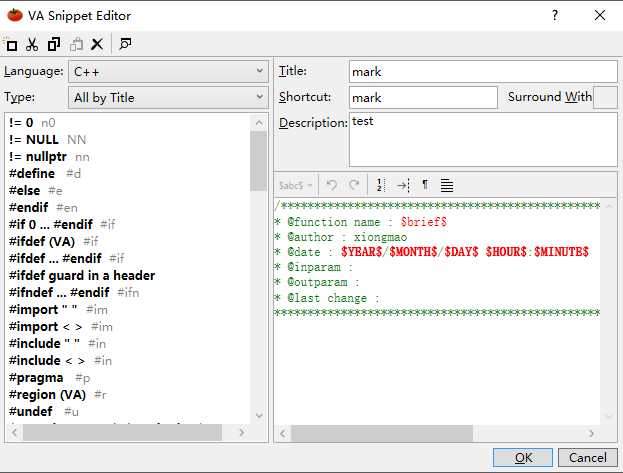Select the '!= 0' snippet
The height and width of the screenshot is (473, 623).
(32, 122)
